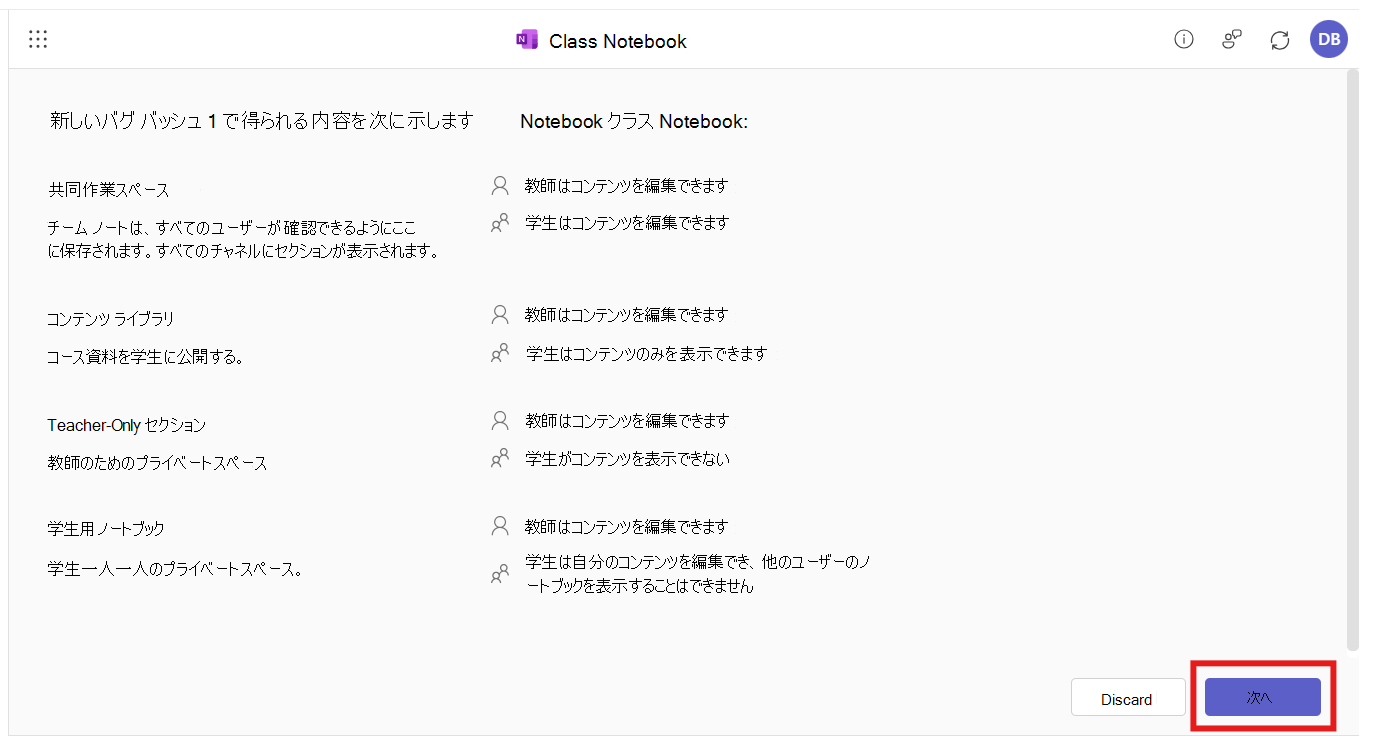Click the description starting with チーム ノートは
The height and width of the screenshot is (744, 1375).
coord(243,239)
